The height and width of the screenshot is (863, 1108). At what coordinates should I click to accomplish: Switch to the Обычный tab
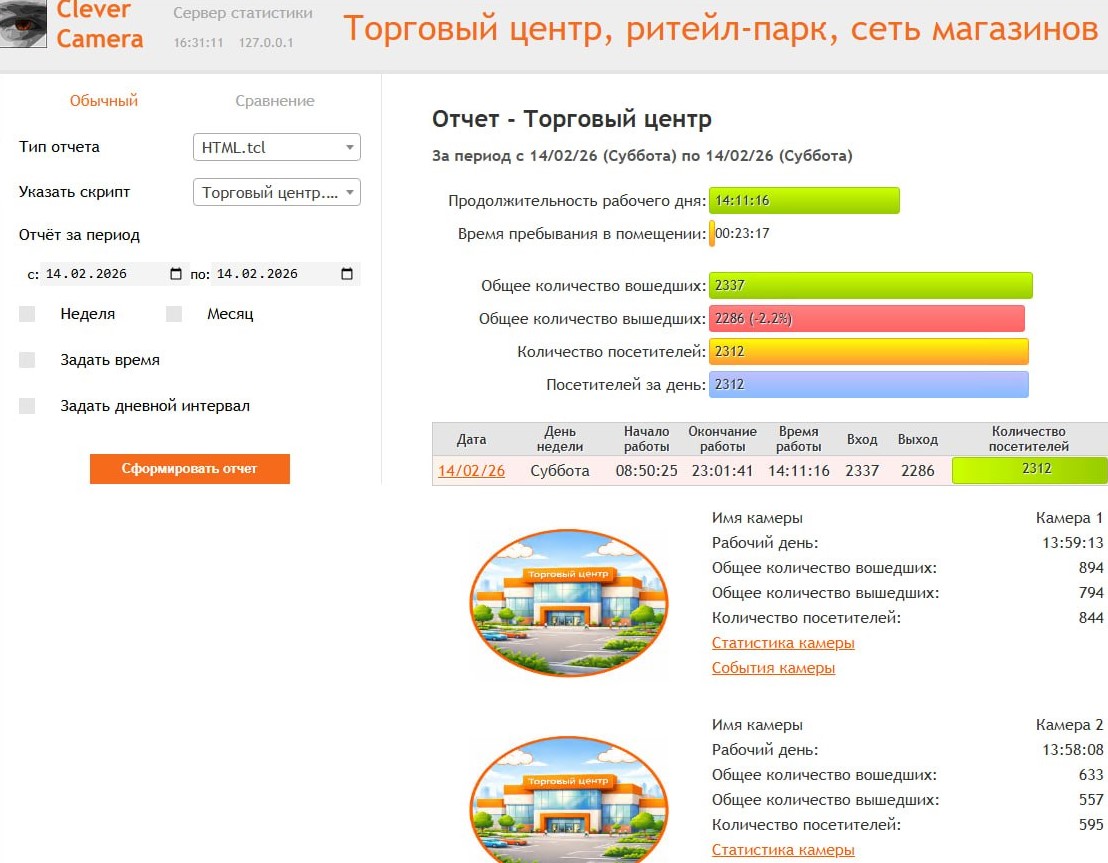pos(103,100)
